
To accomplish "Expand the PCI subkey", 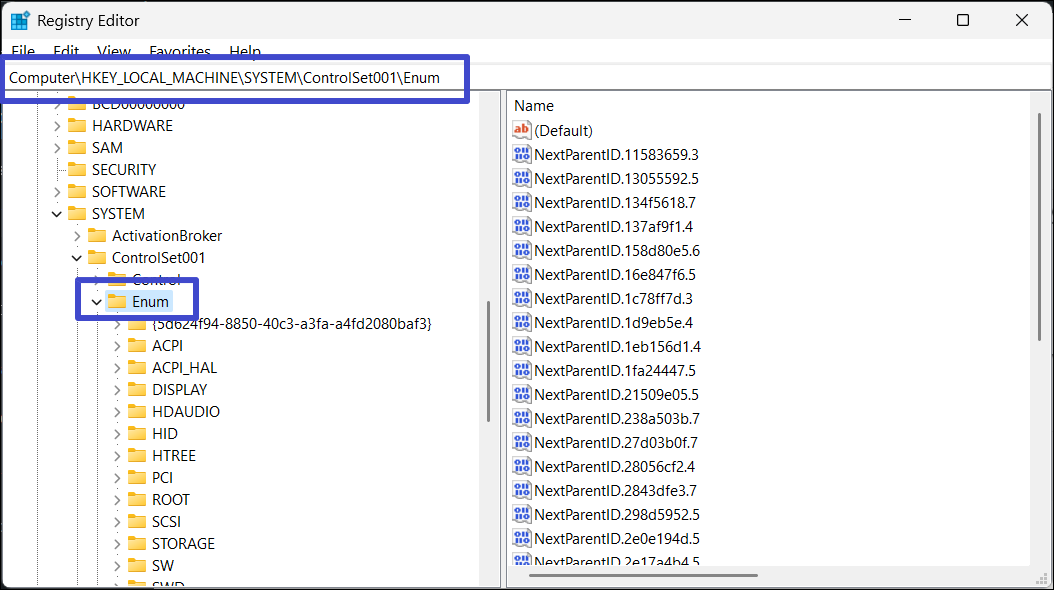I will click(117, 478).
